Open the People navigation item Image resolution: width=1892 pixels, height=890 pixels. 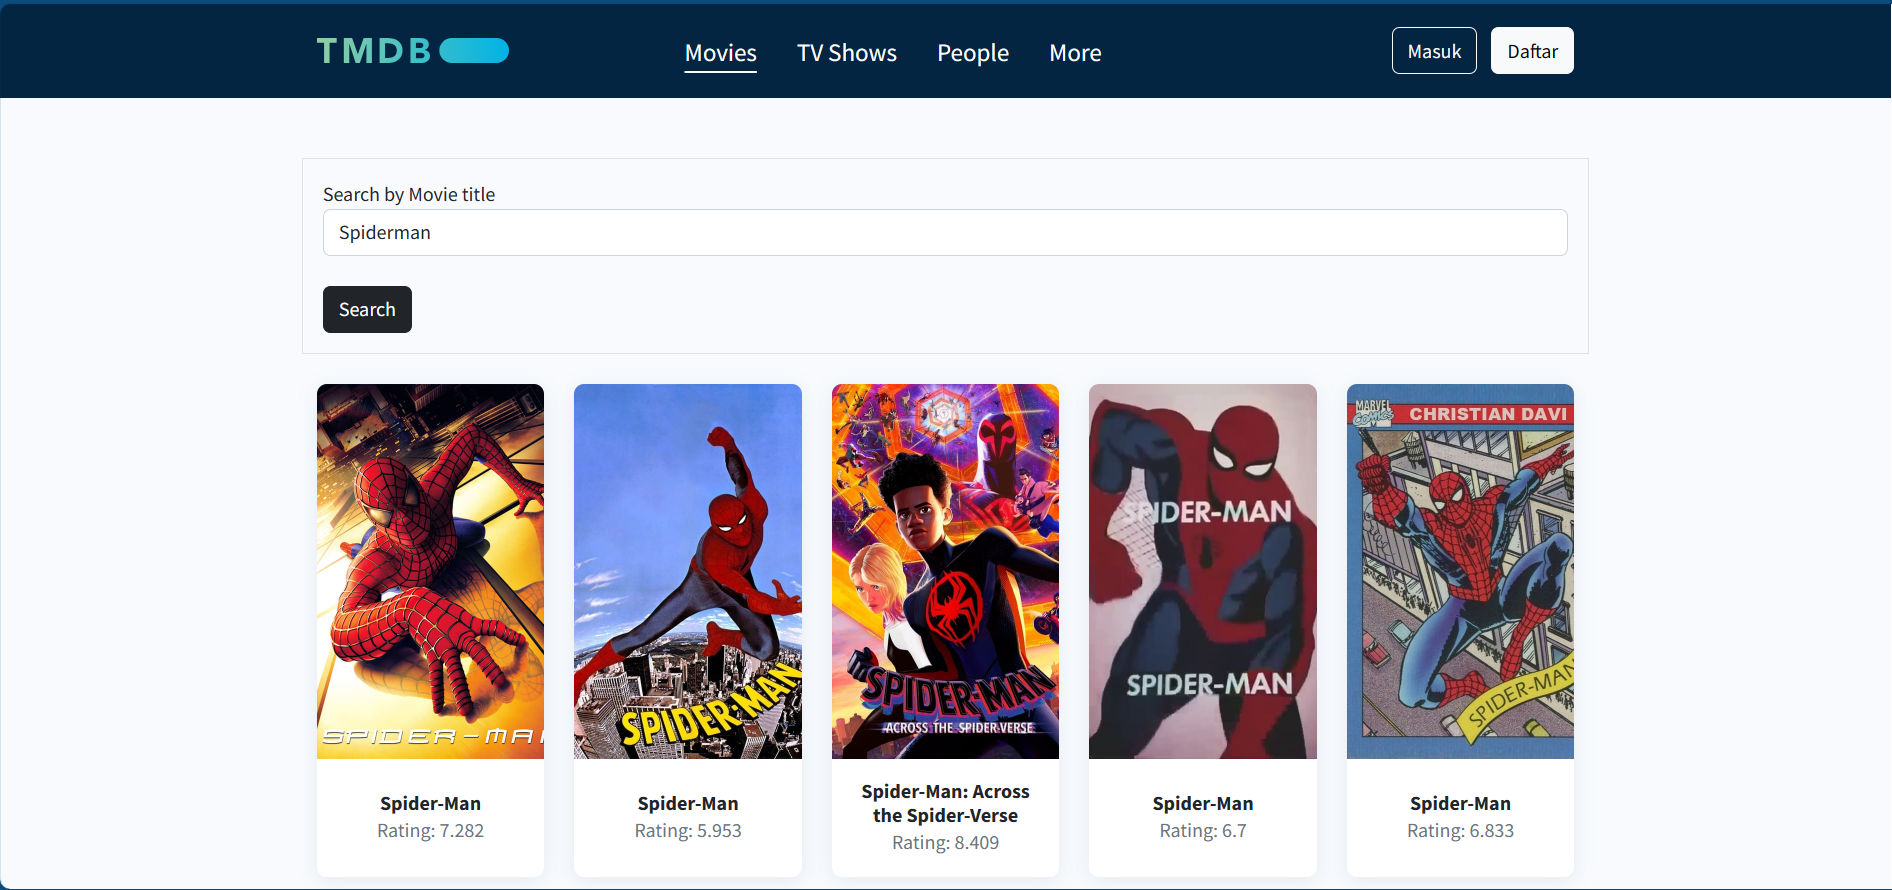coord(973,53)
